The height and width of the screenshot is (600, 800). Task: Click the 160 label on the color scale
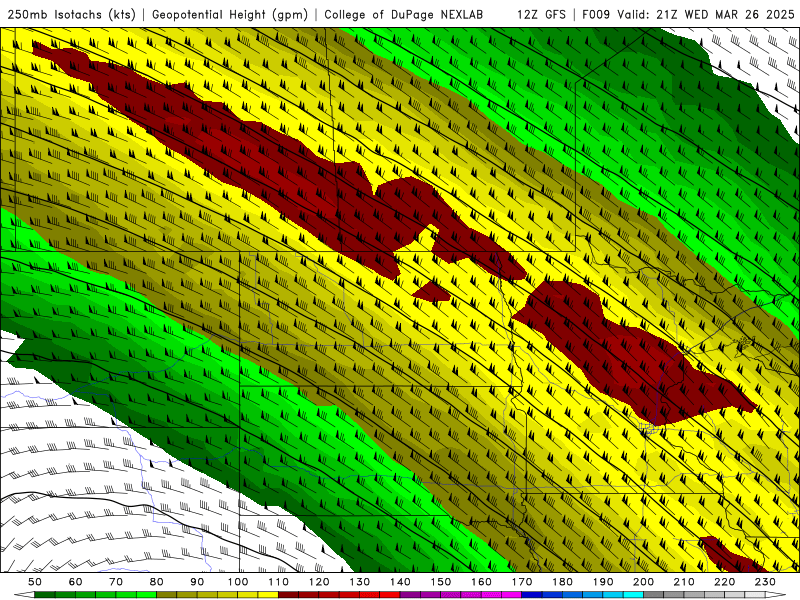[x=481, y=582]
